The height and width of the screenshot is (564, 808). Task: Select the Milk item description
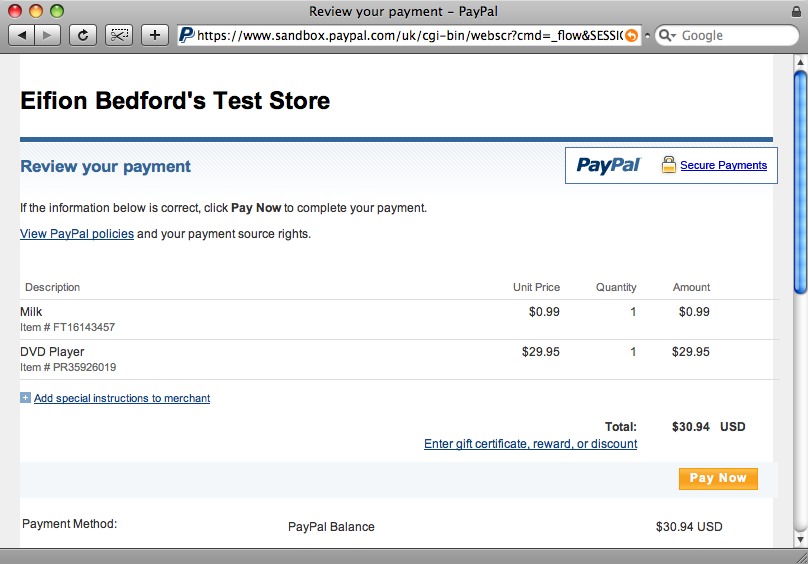[x=31, y=312]
